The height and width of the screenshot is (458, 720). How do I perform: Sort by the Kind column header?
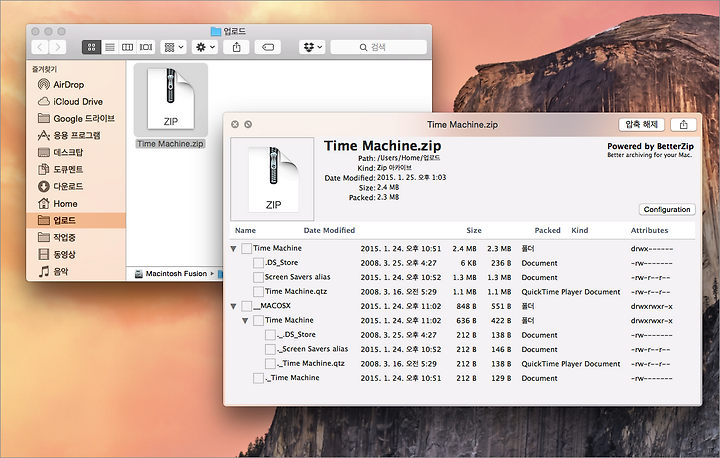579,231
